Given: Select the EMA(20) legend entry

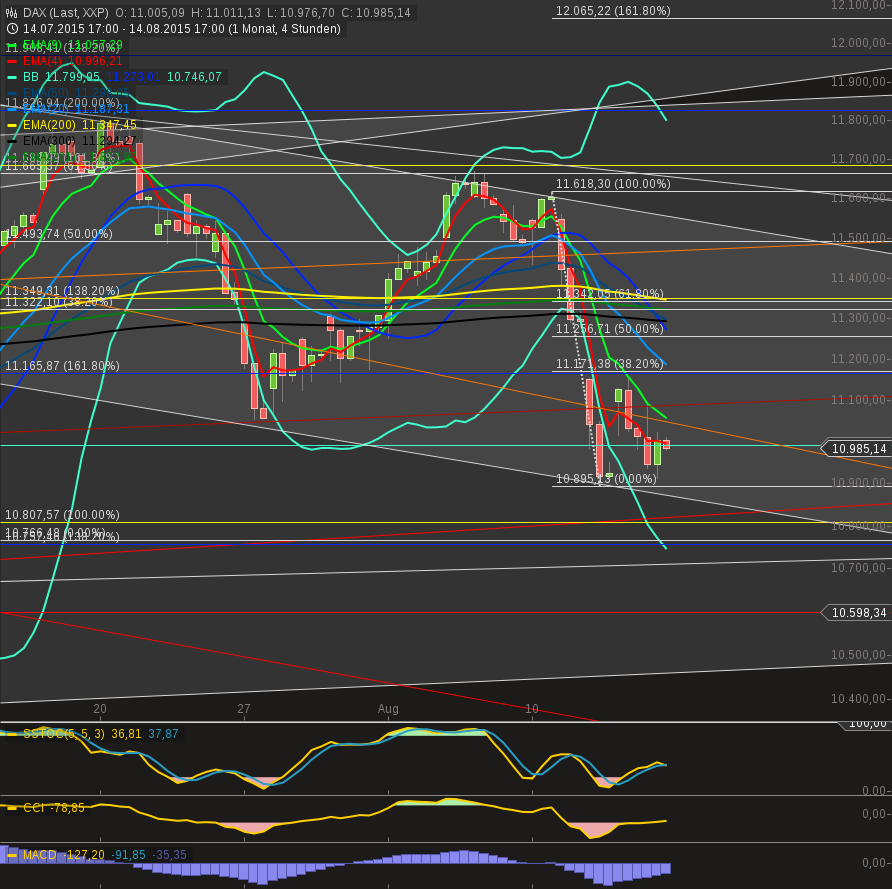Looking at the screenshot, I should pyautogui.click(x=76, y=109).
